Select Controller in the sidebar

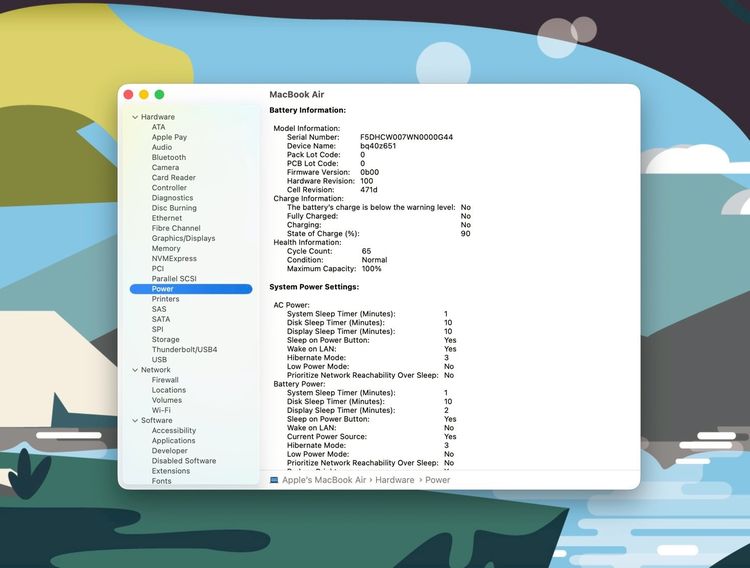click(169, 188)
